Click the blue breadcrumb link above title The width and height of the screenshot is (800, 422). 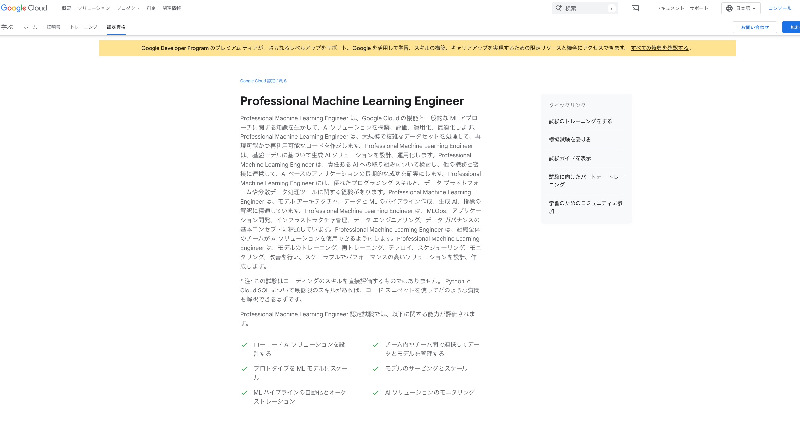[x=263, y=80]
